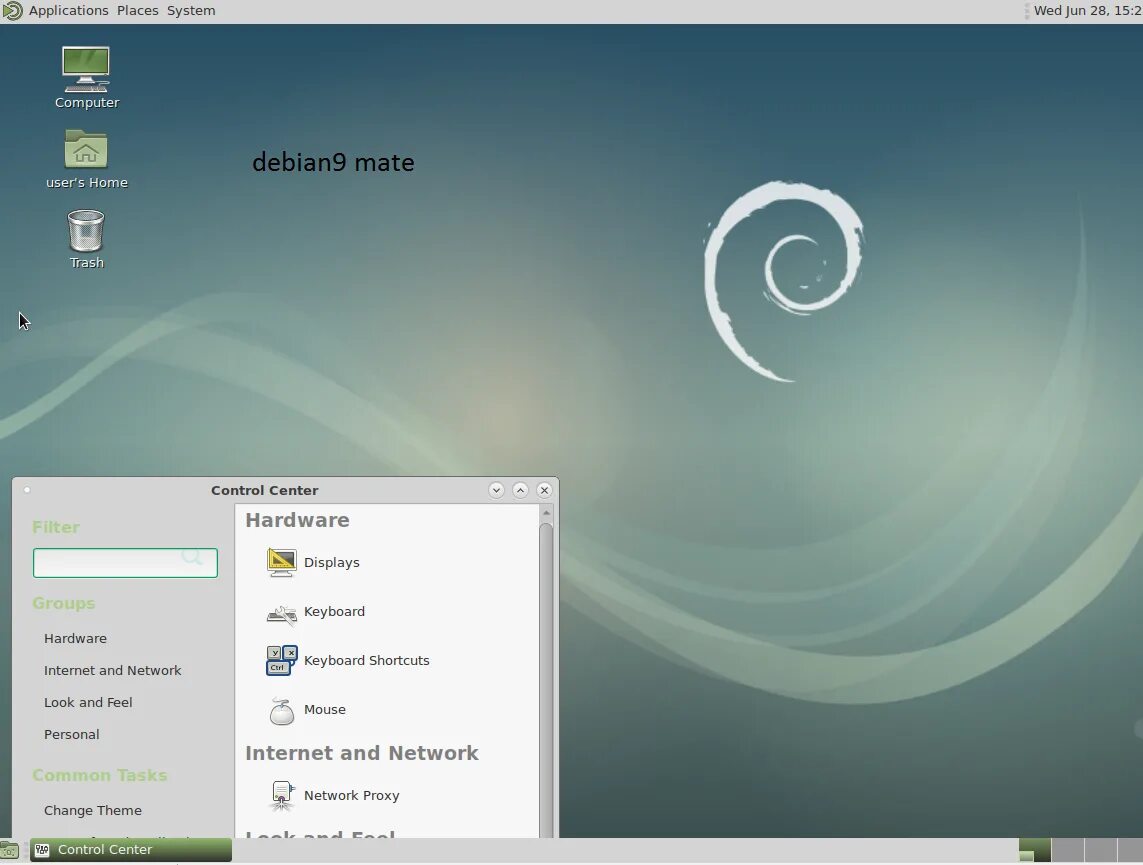Screen dimensions: 1143x865
Task: Click the Control Center scrollbar thumb
Action: pyautogui.click(x=546, y=679)
